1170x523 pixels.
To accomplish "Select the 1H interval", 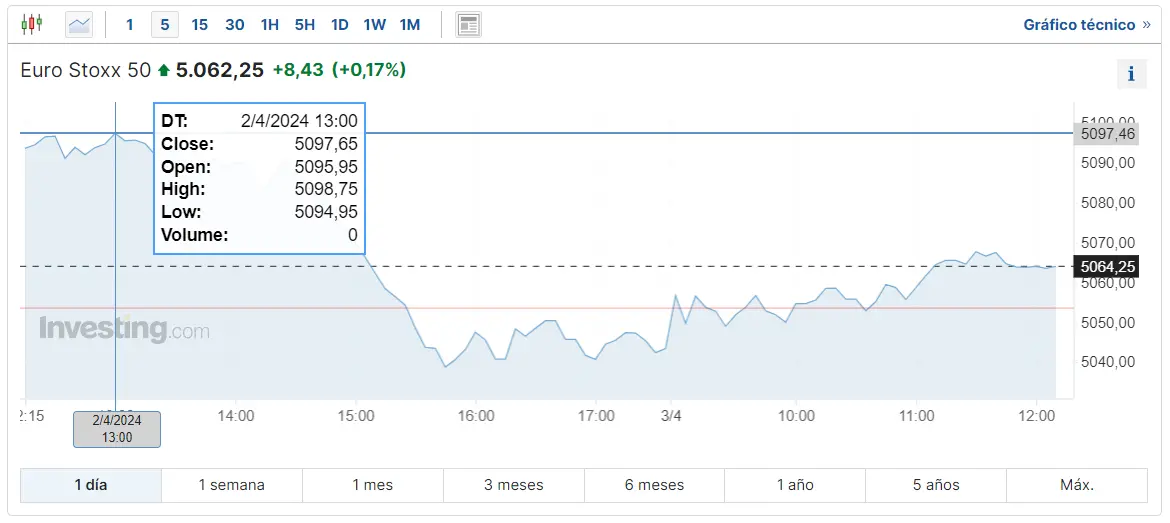I will tap(269, 24).
